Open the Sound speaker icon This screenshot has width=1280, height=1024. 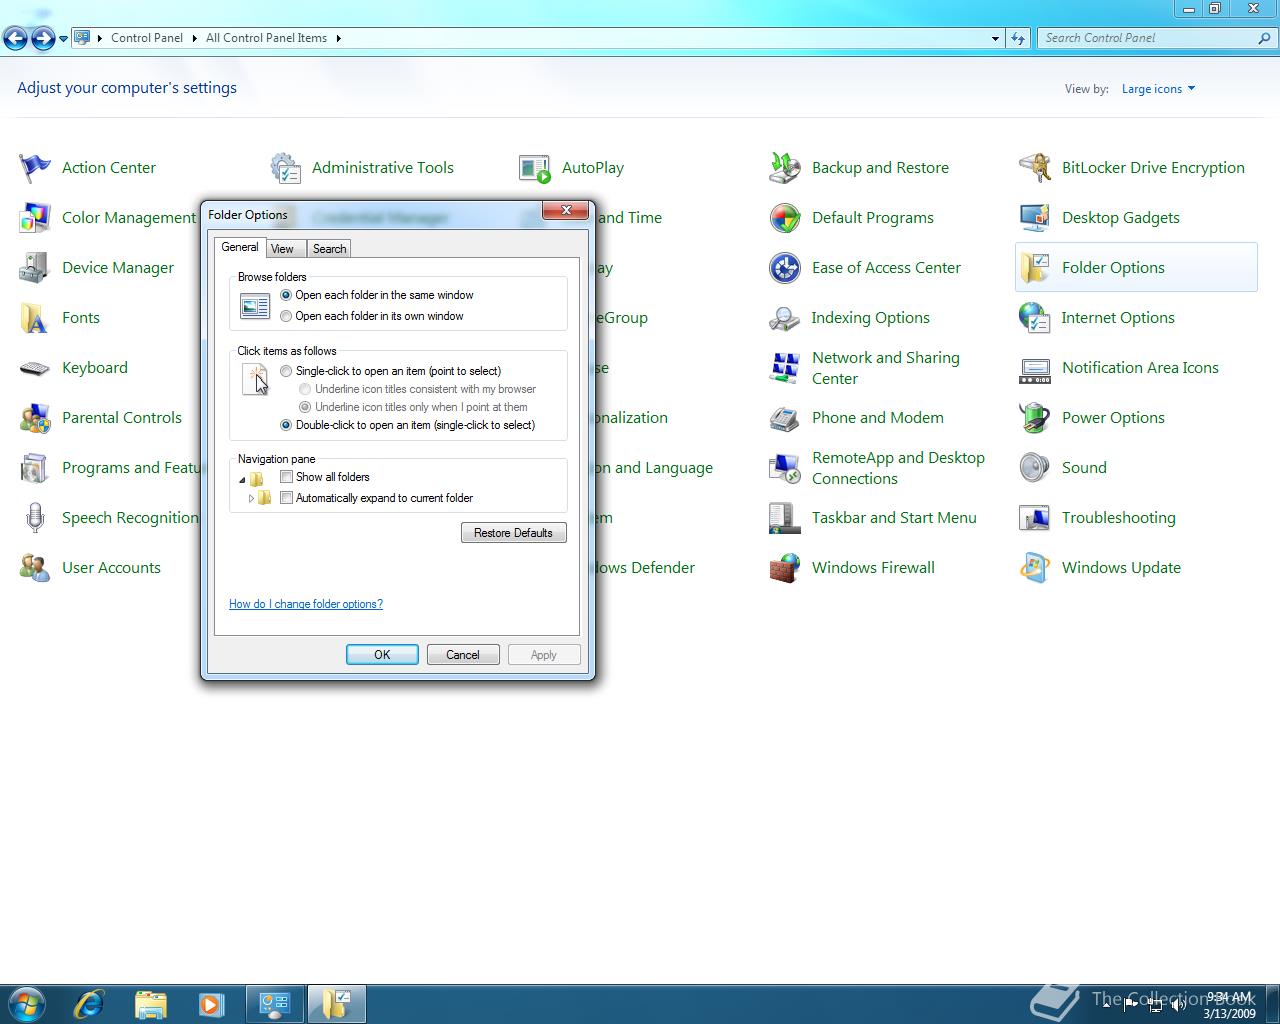pyautogui.click(x=1035, y=468)
